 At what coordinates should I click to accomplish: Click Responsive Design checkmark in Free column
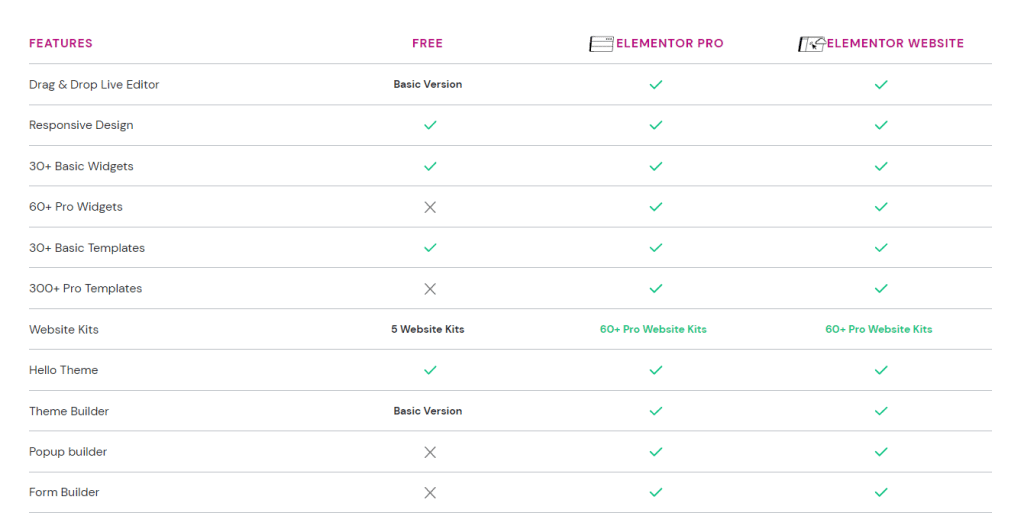click(430, 125)
